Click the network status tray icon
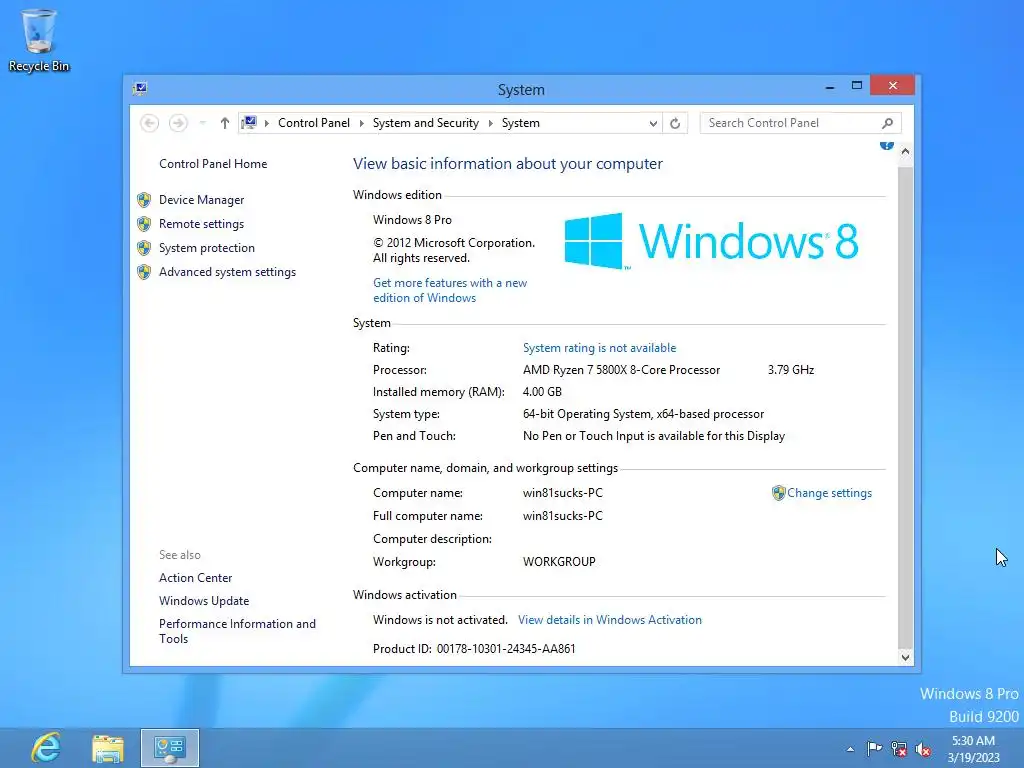Viewport: 1024px width, 768px height. [899, 749]
